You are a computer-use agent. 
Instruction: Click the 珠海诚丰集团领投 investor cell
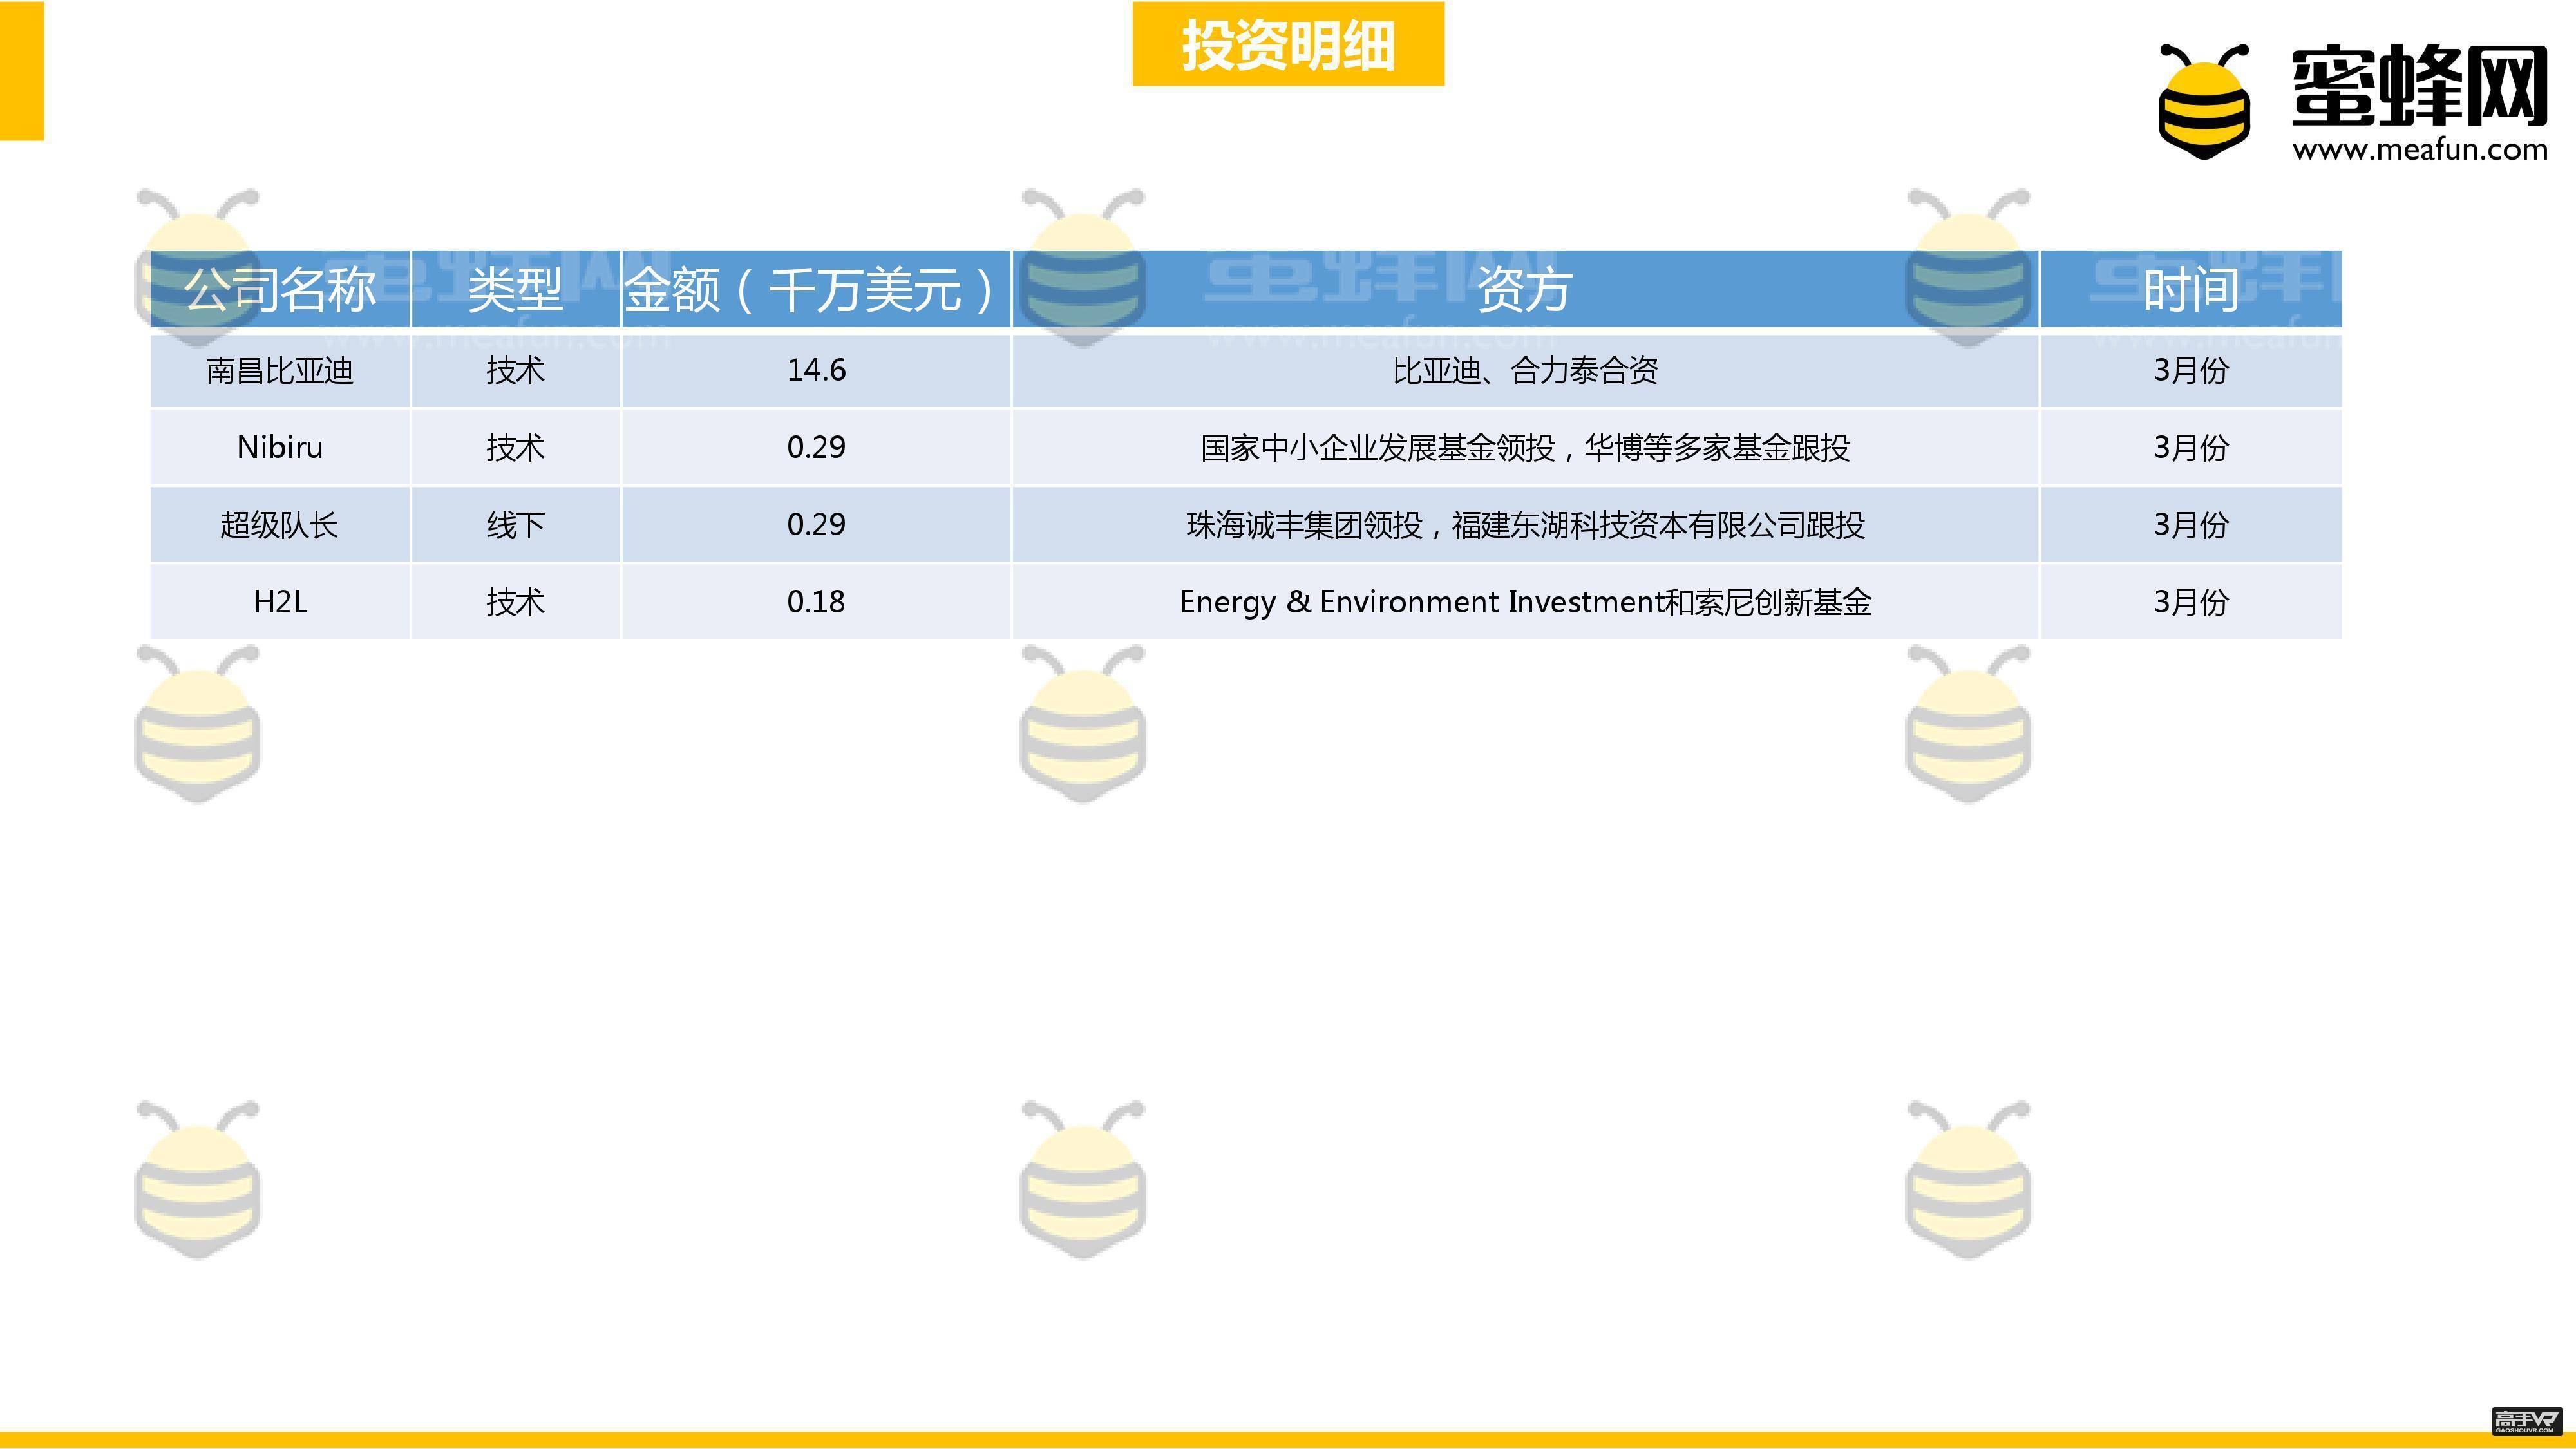(1525, 524)
